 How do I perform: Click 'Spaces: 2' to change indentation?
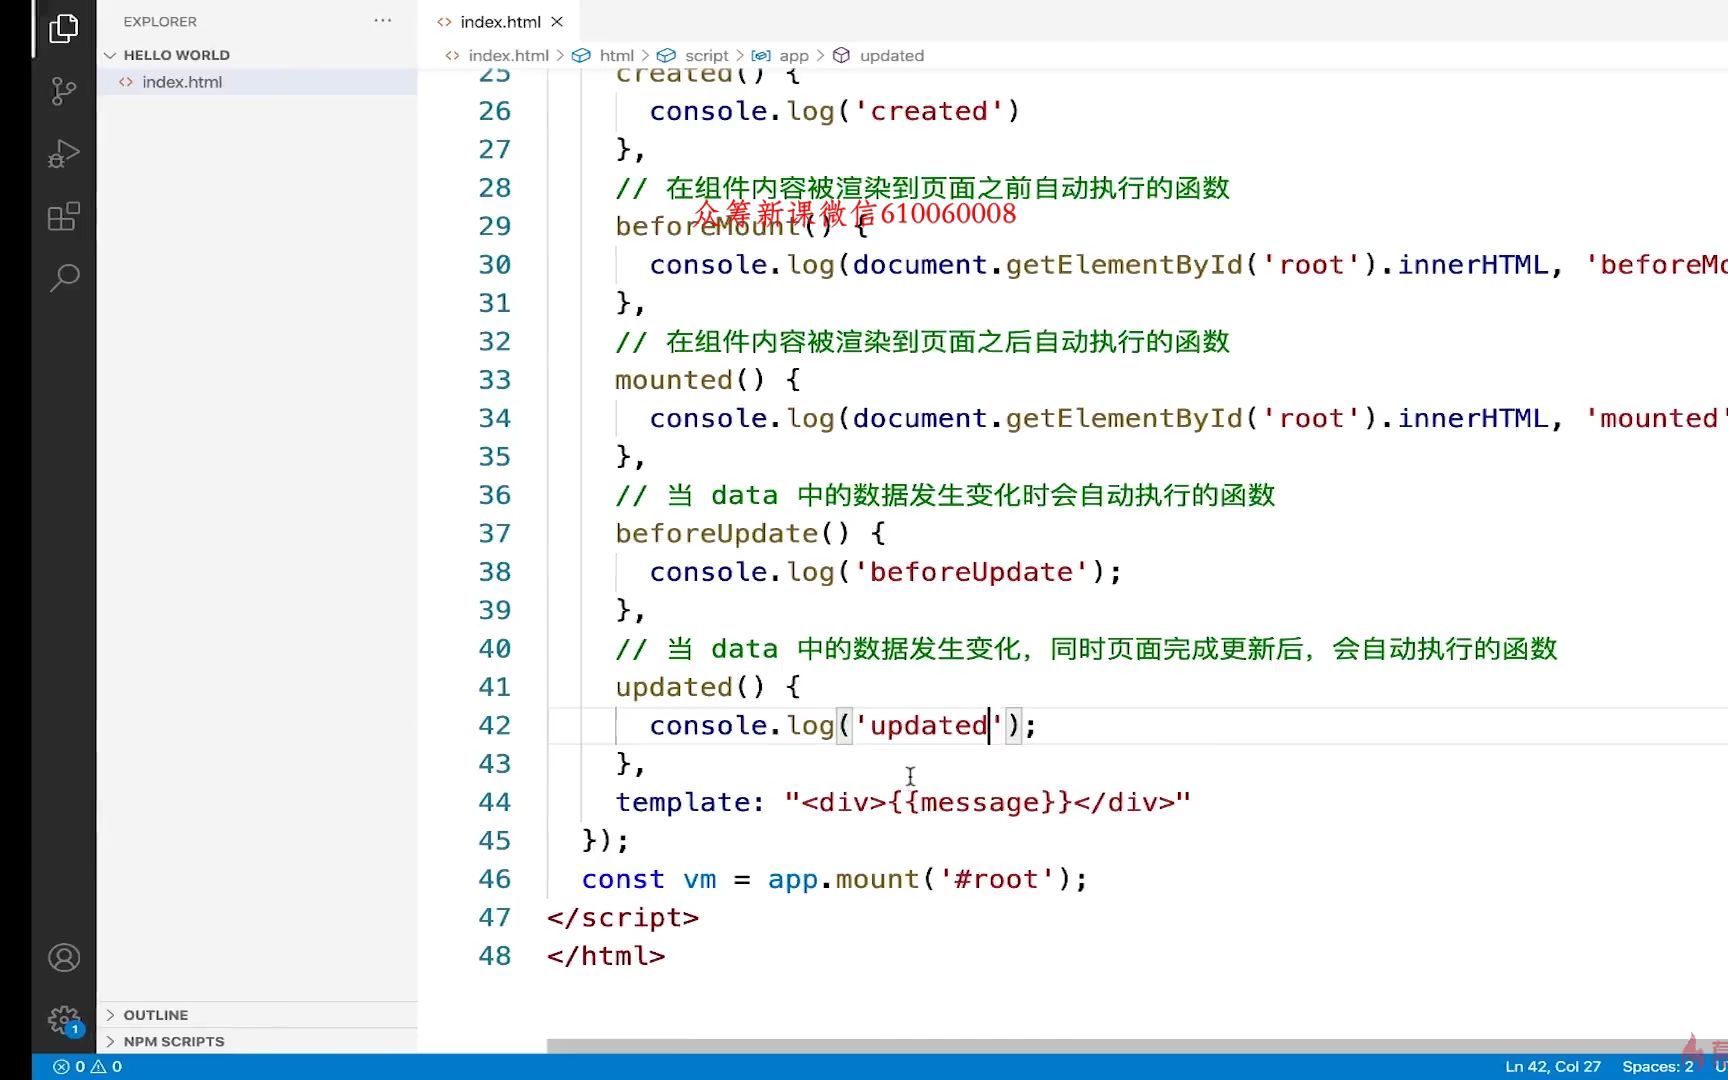pyautogui.click(x=1657, y=1066)
